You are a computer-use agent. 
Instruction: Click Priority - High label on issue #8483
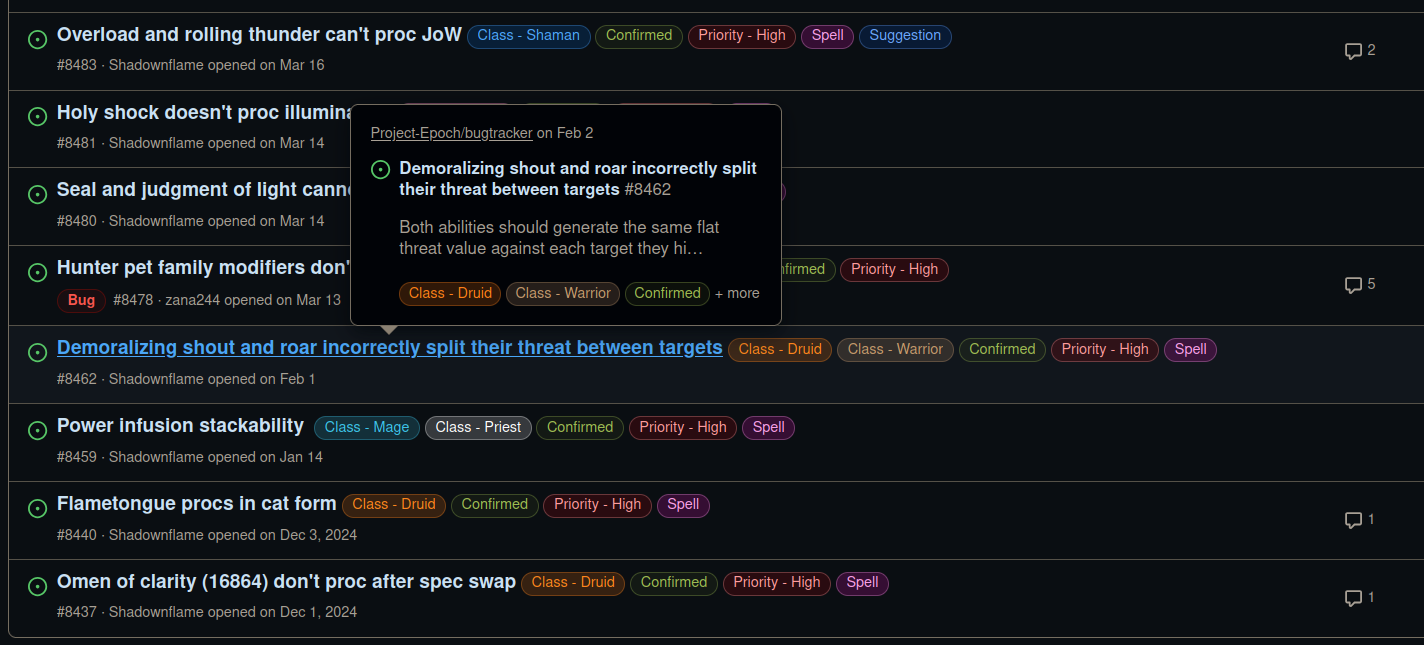742,36
